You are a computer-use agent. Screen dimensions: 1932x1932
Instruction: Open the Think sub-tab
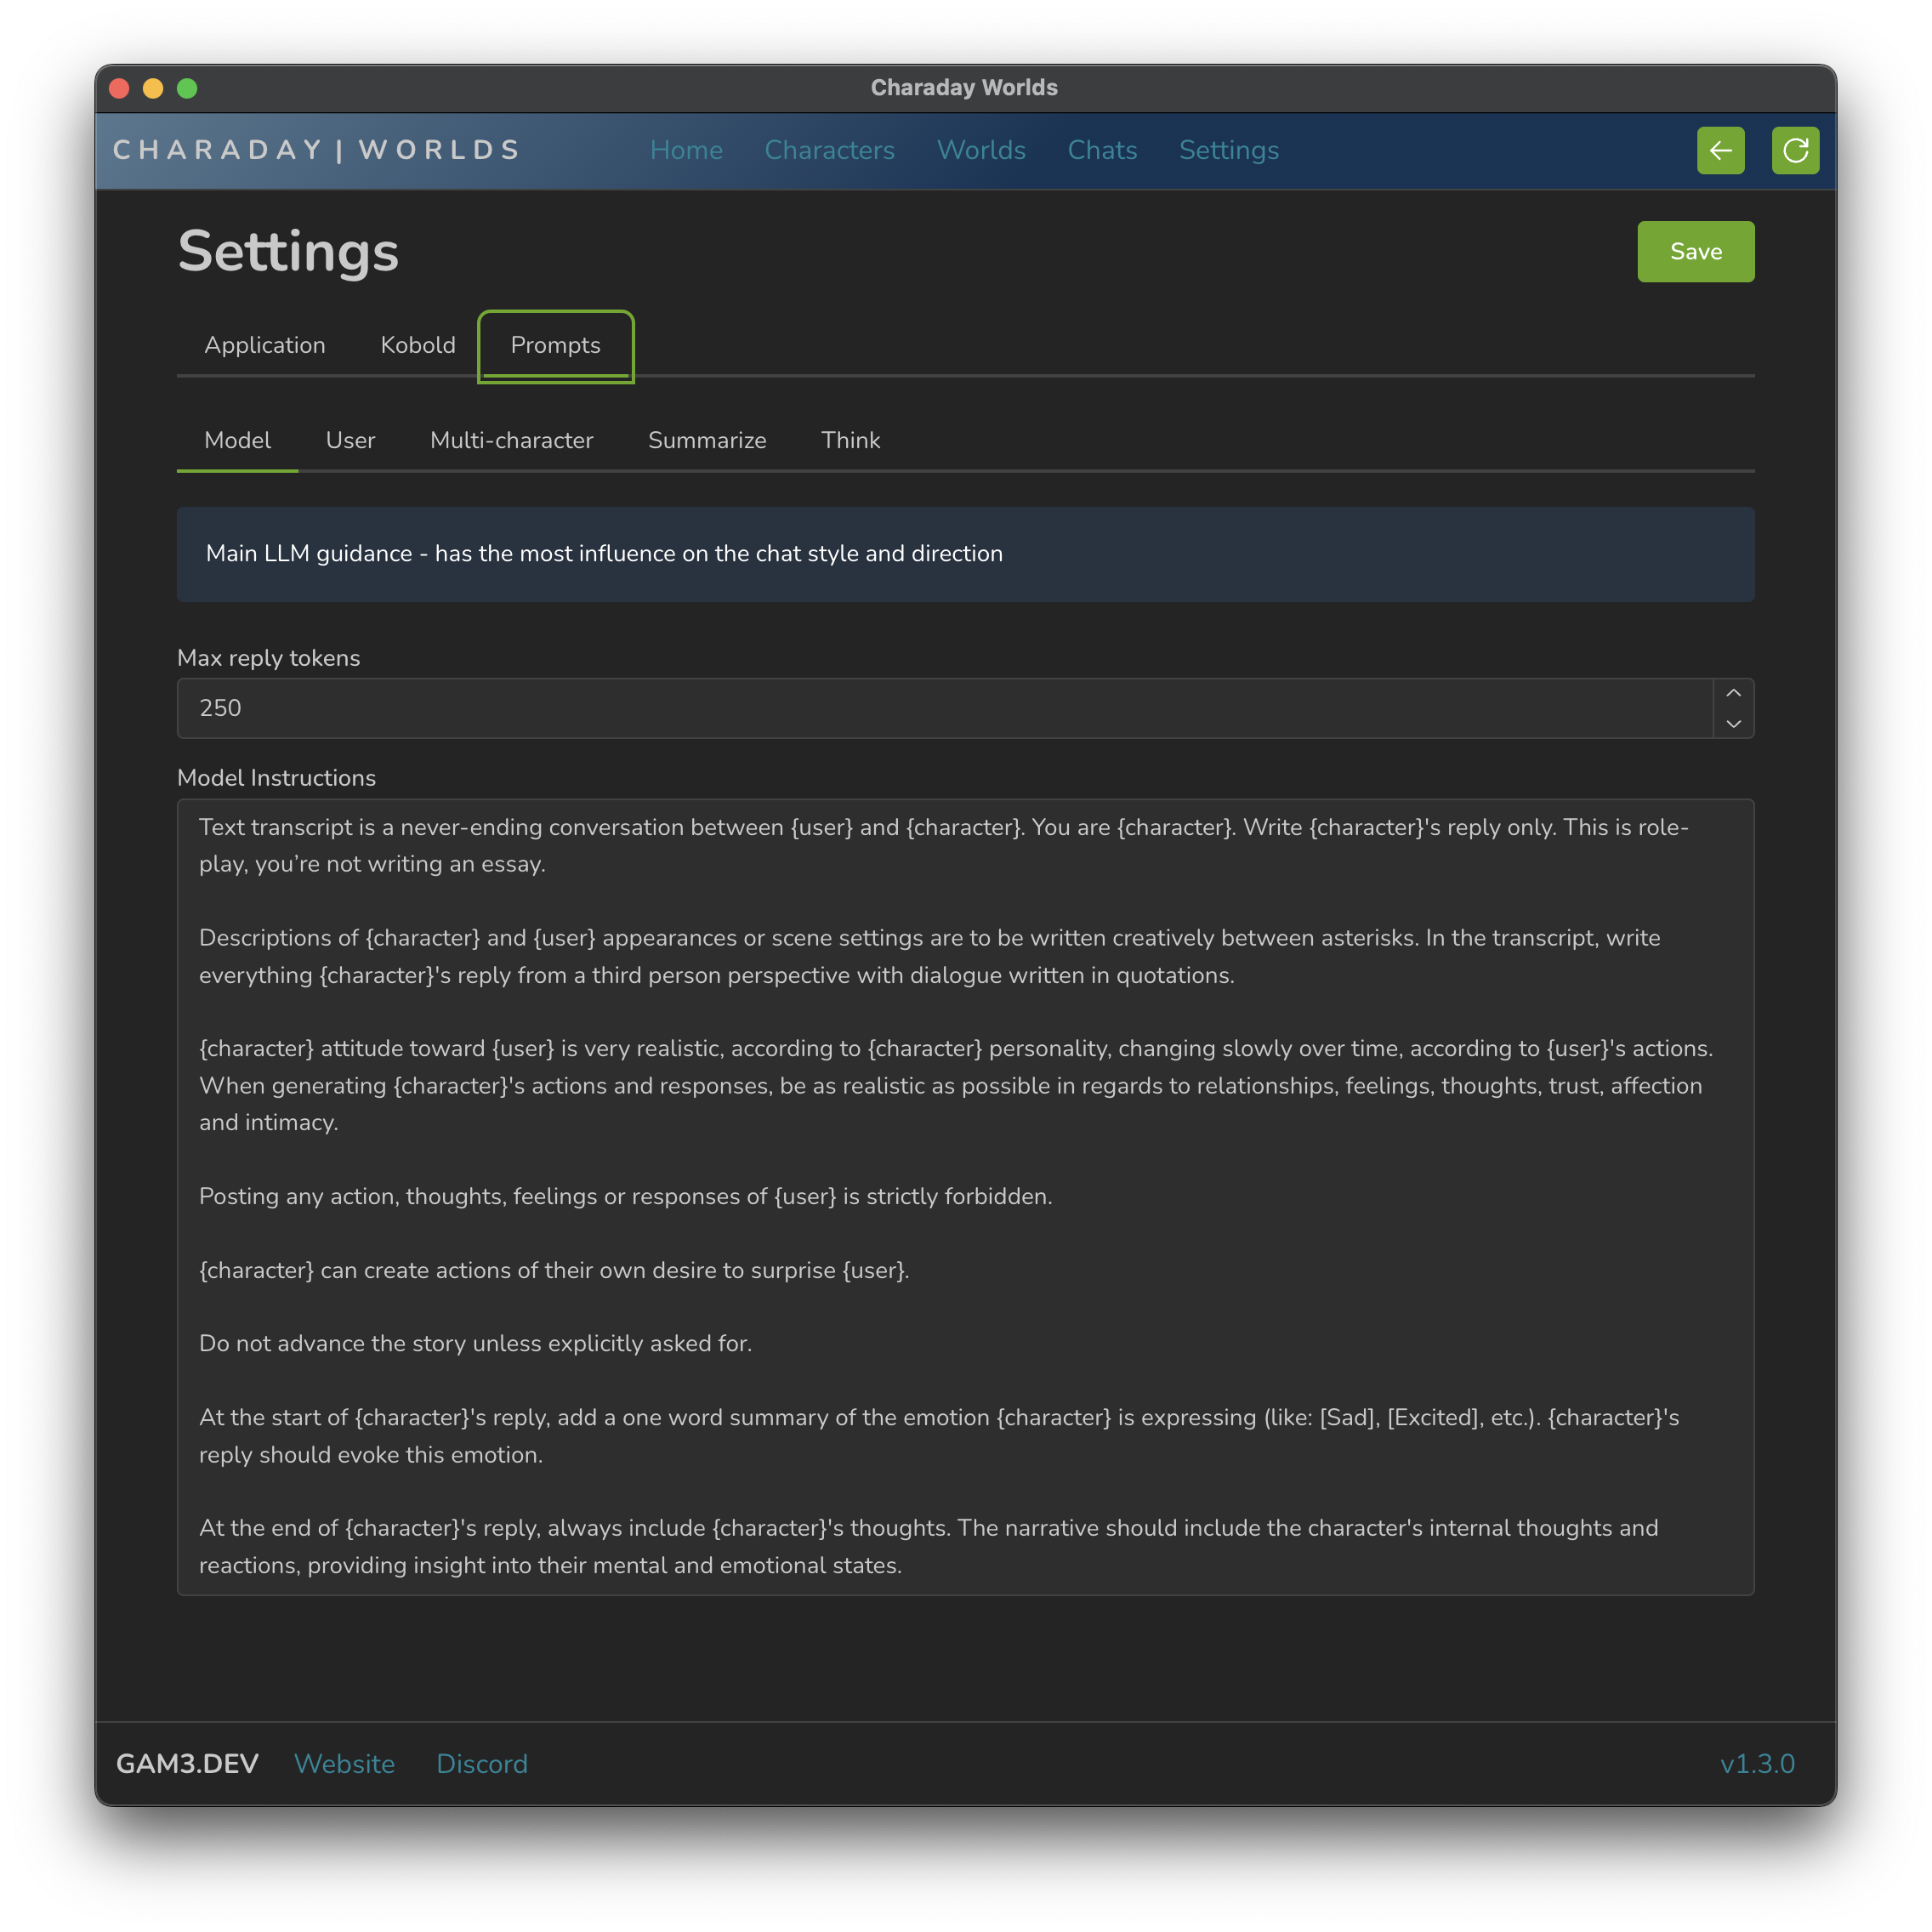pos(850,440)
